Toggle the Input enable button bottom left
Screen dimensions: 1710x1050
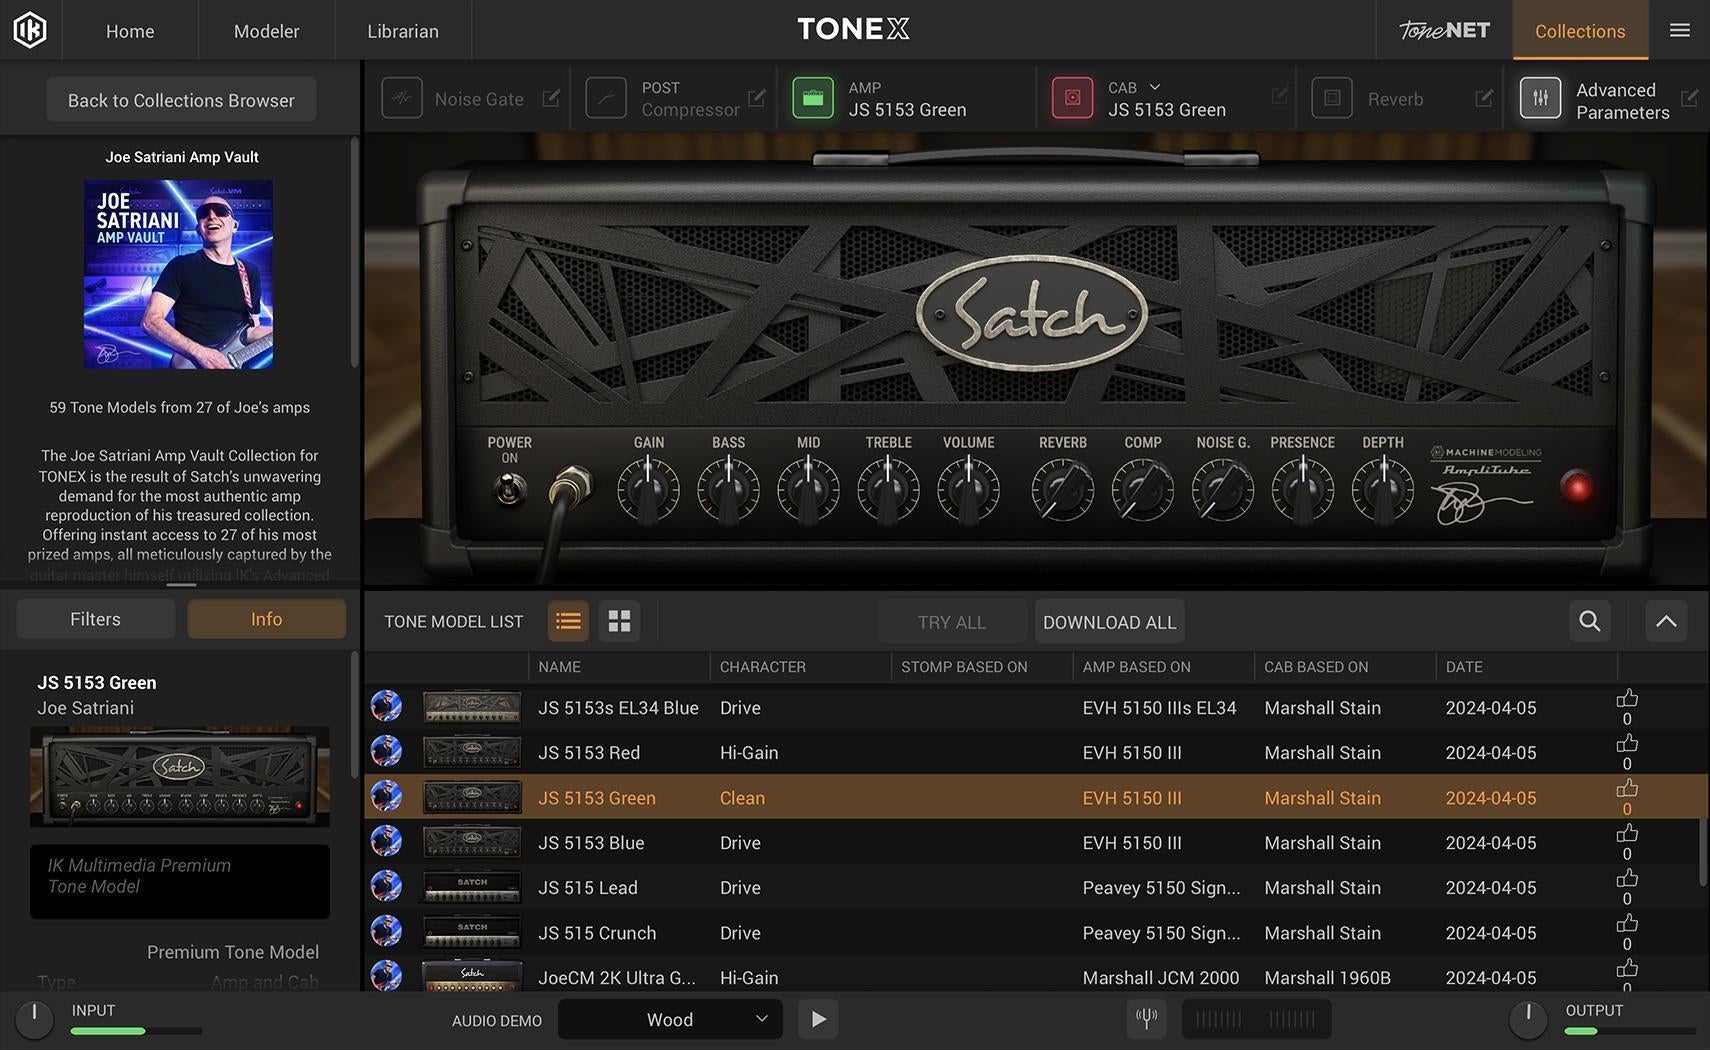34,1019
